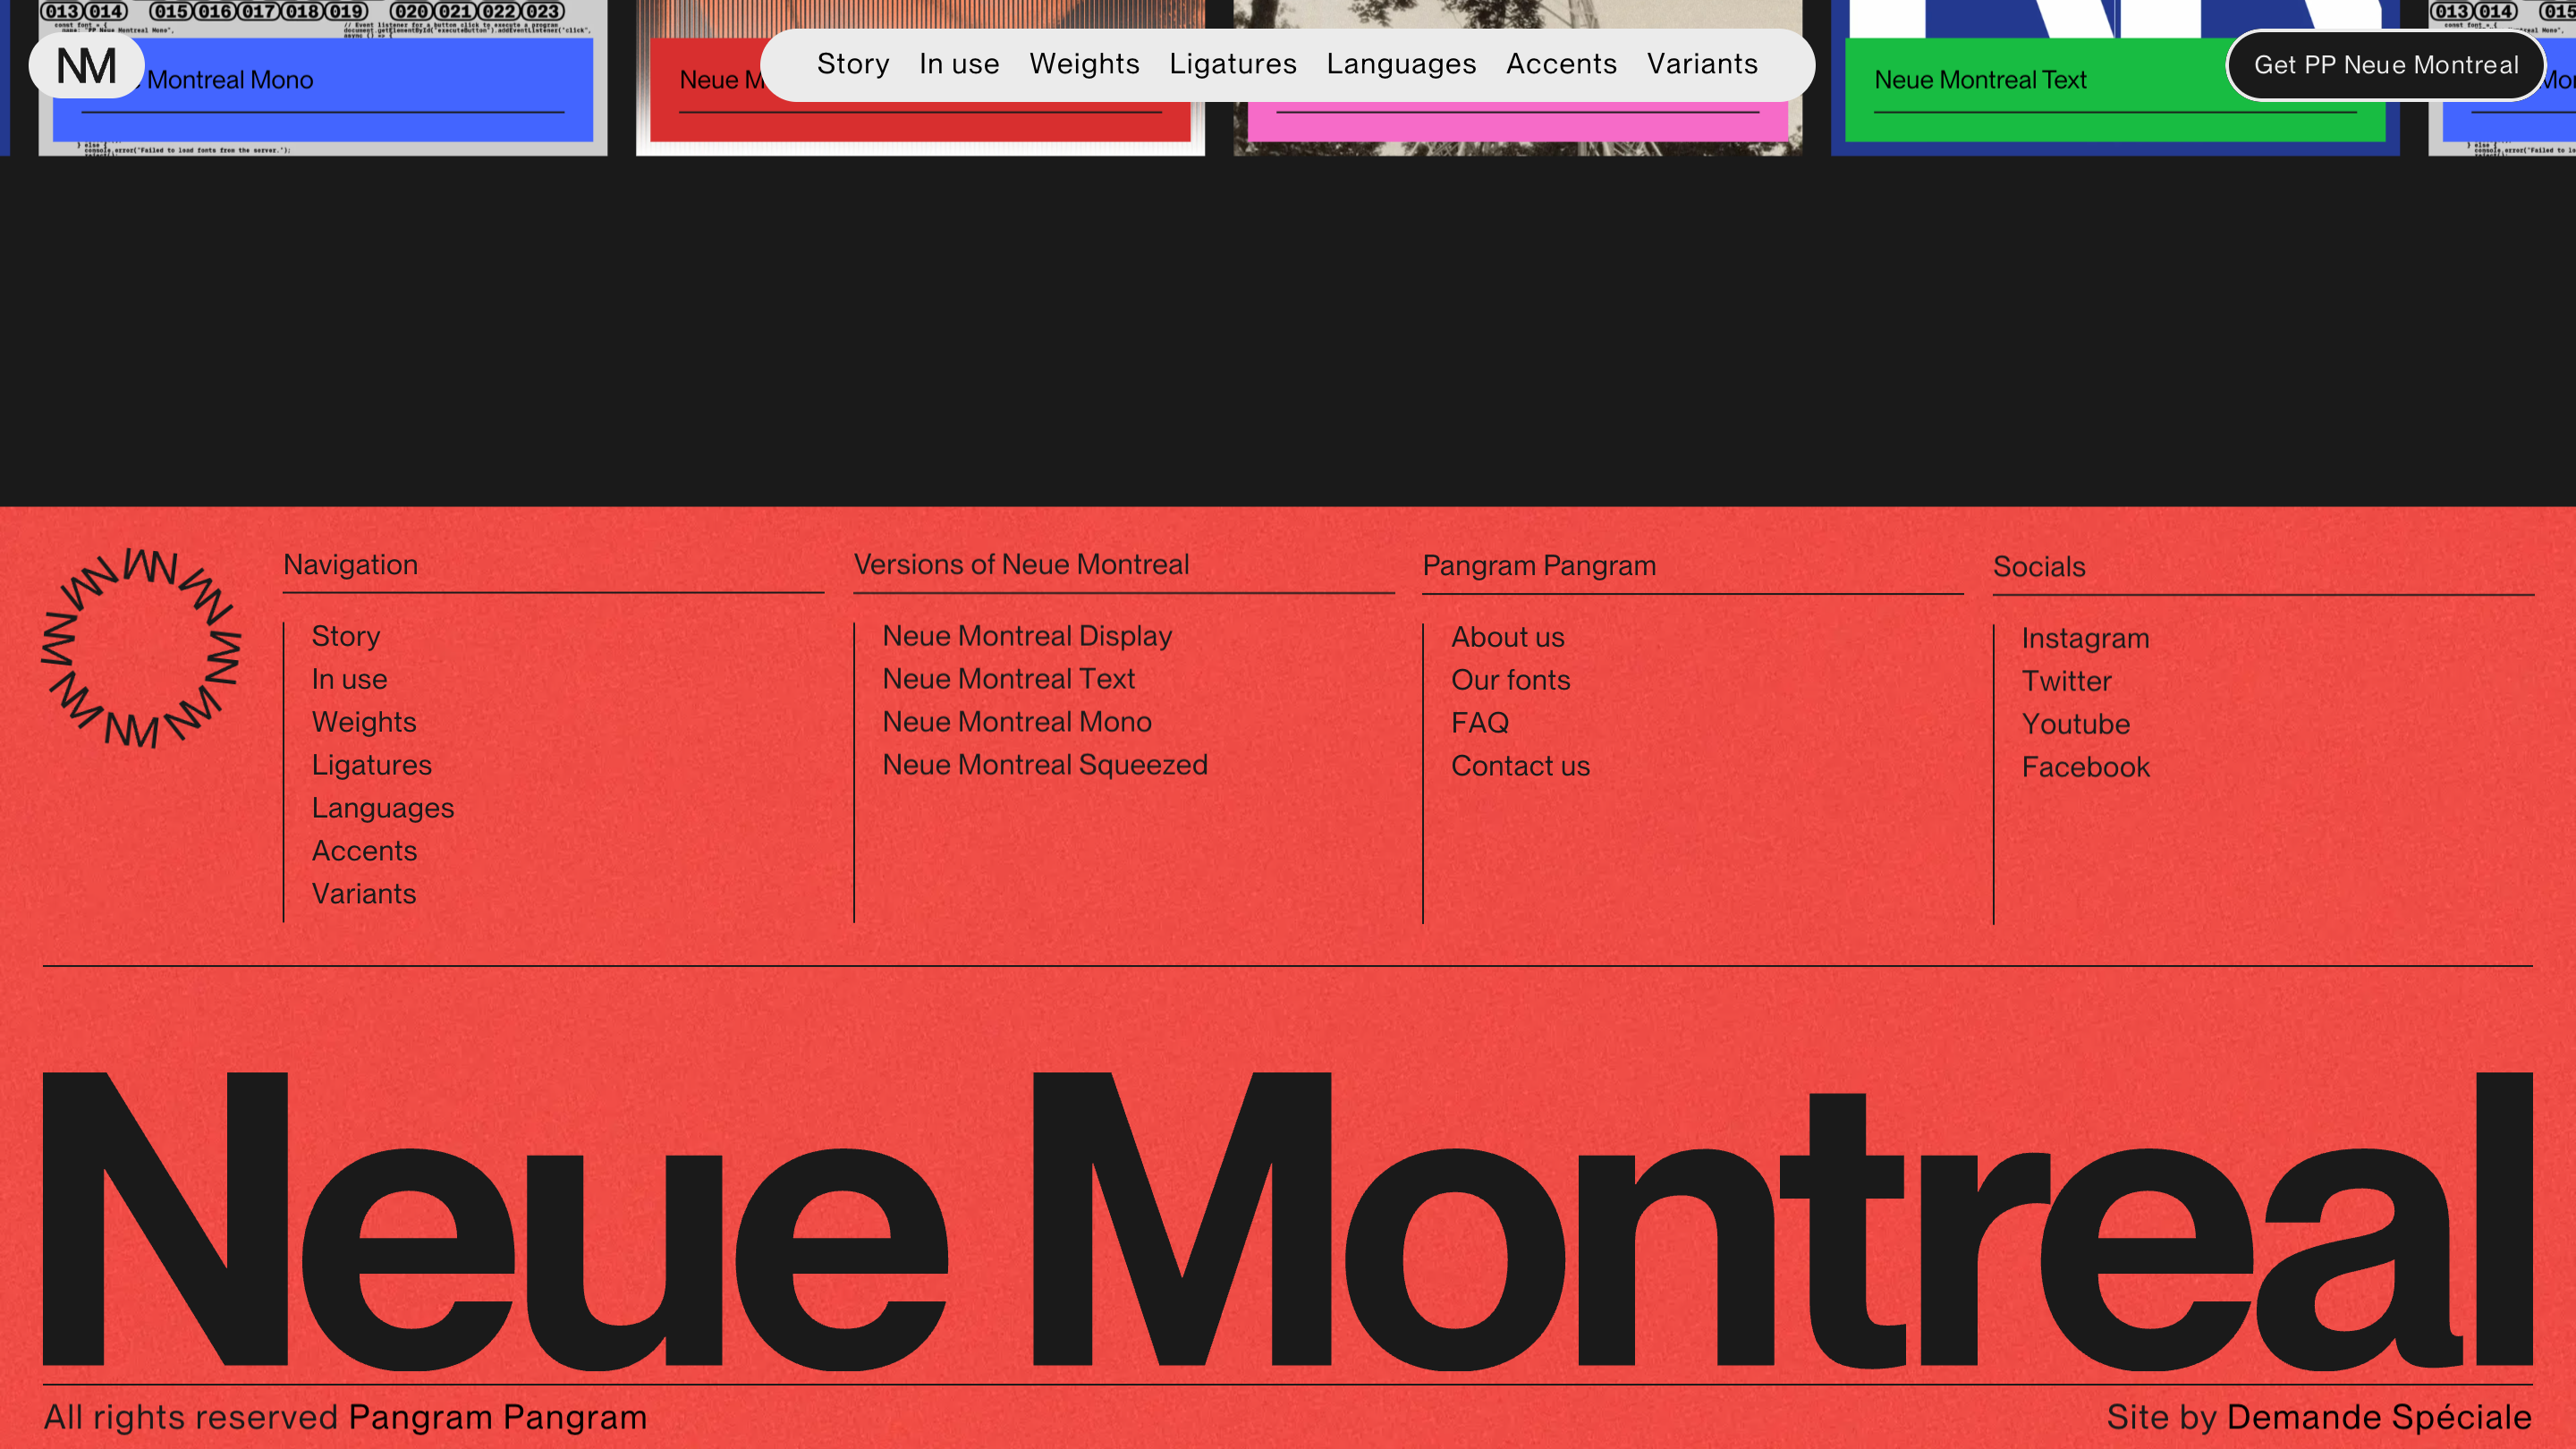Click Story link in footer Navigation
This screenshot has height=1449, width=2576.
pos(346,636)
